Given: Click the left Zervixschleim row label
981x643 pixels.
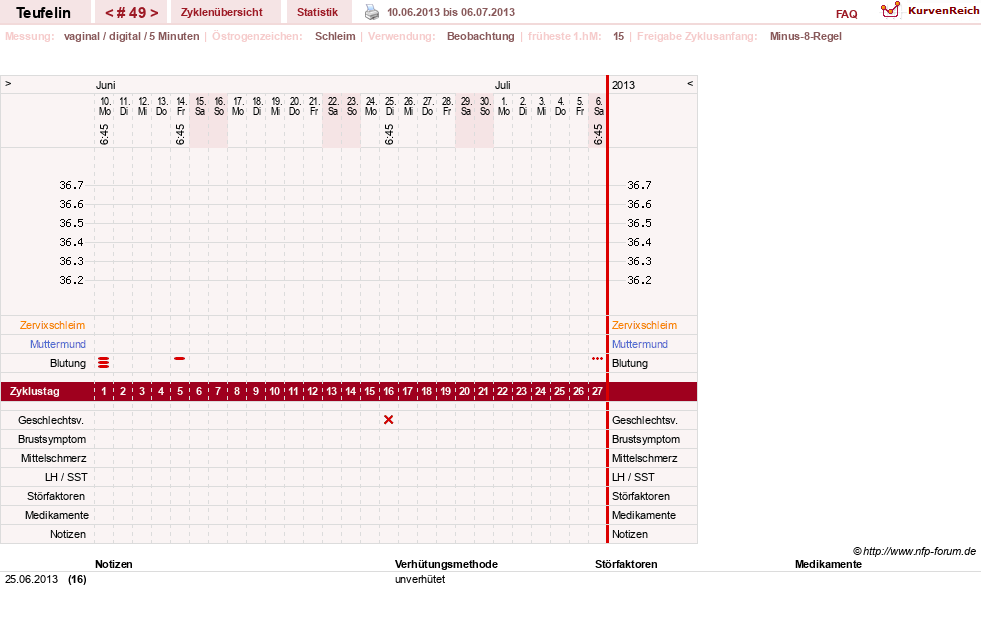Looking at the screenshot, I should pyautogui.click(x=53, y=325).
